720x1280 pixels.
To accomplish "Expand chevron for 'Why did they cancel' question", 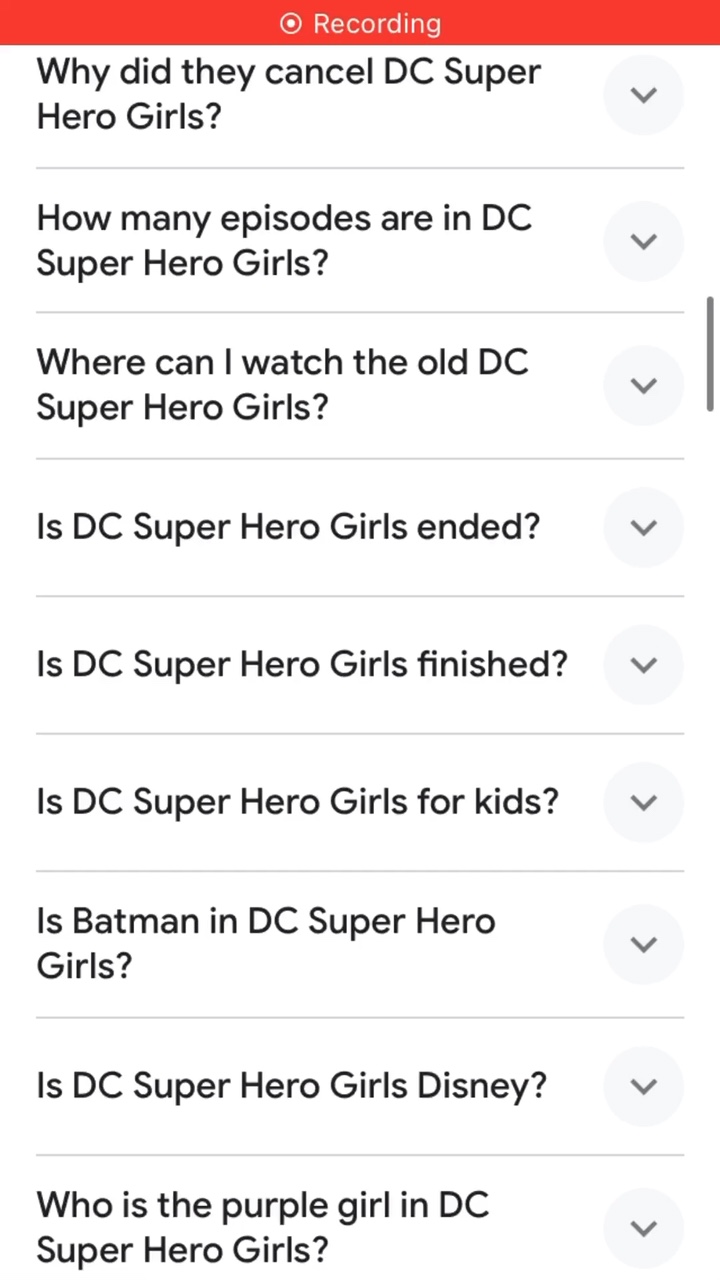I will [x=644, y=95].
